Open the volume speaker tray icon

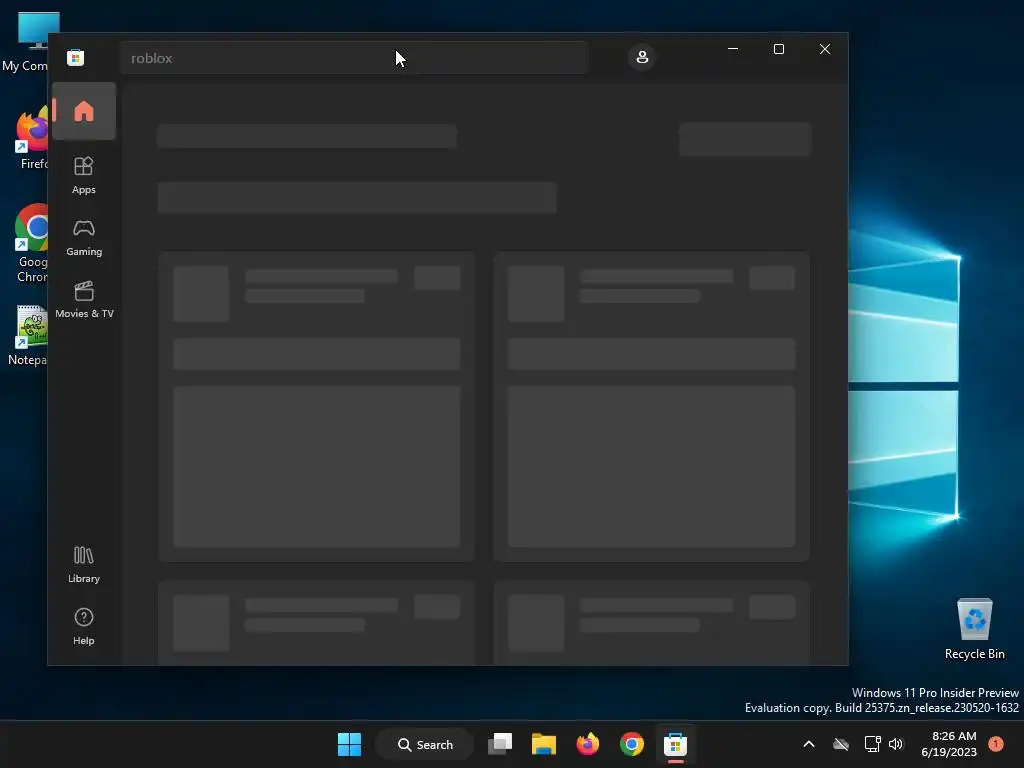click(896, 744)
